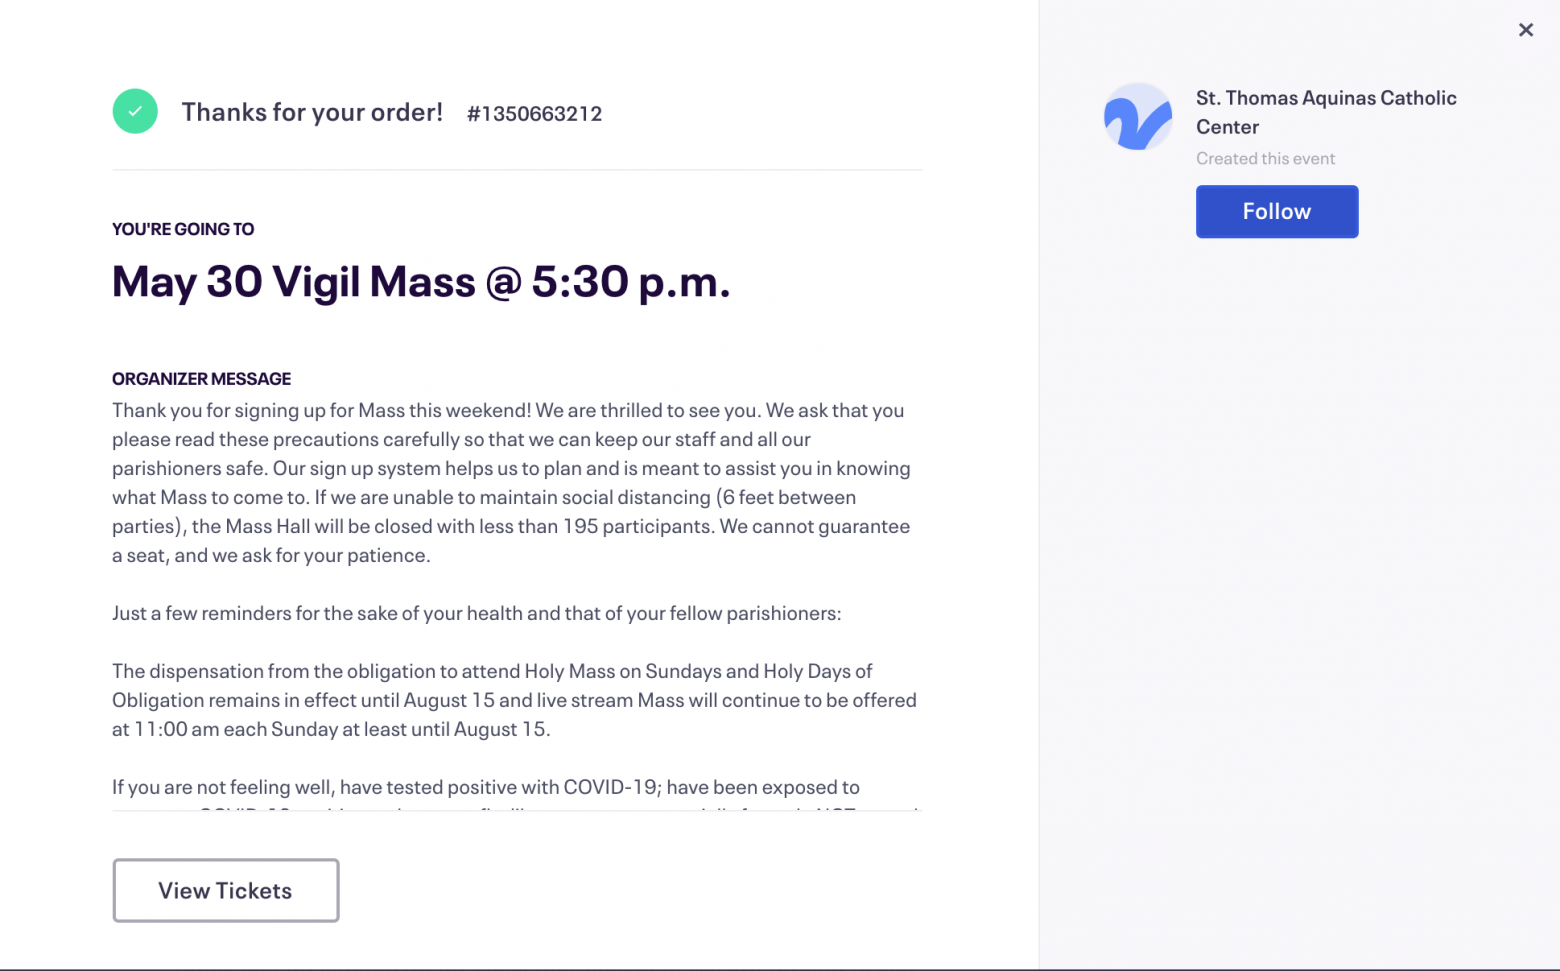This screenshot has height=971, width=1560.
Task: Select the May 30 Vigil Mass event title
Action: tap(421, 281)
